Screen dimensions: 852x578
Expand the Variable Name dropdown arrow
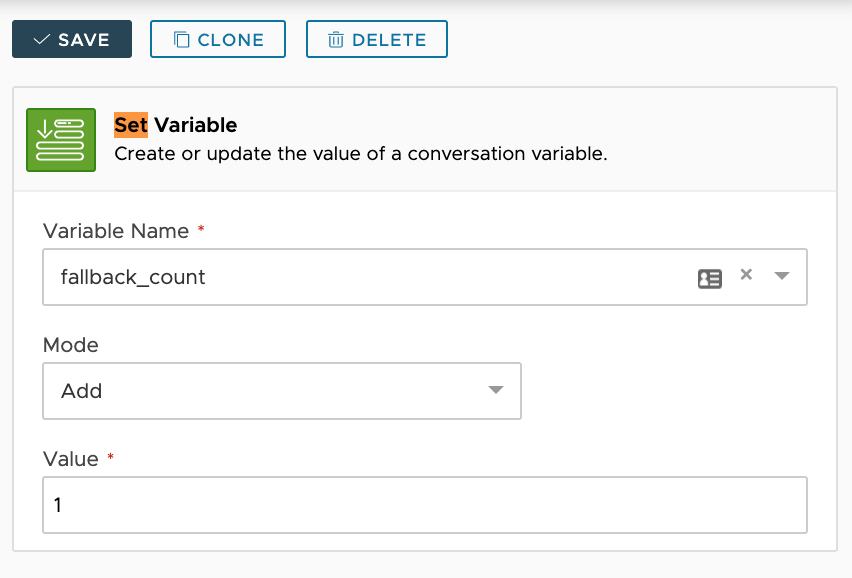click(782, 276)
